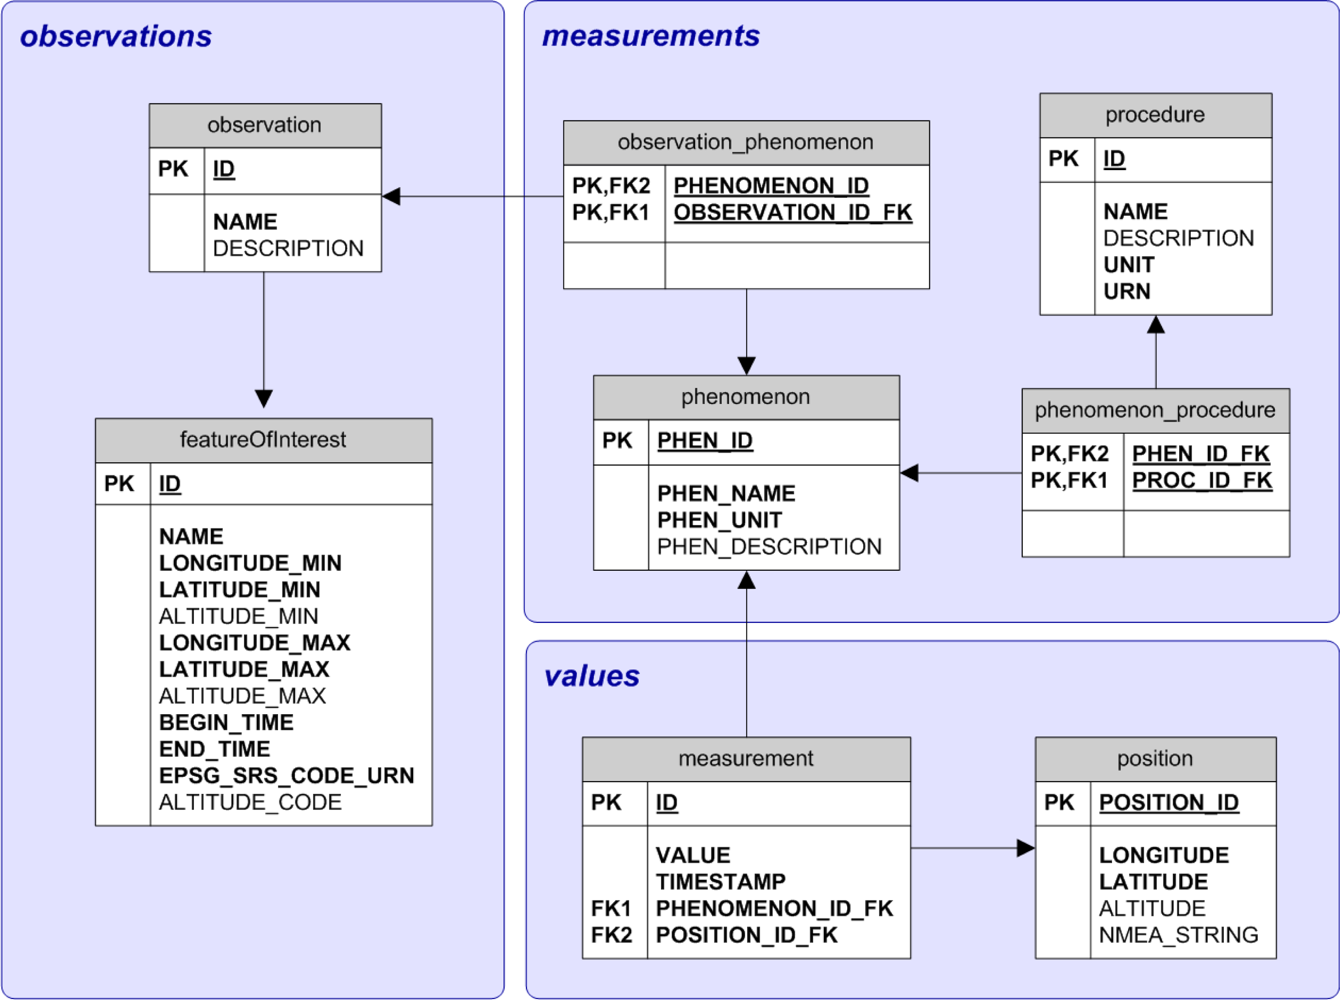This screenshot has height=1000, width=1340.
Task: Click the measurement table title
Action: [x=746, y=759]
